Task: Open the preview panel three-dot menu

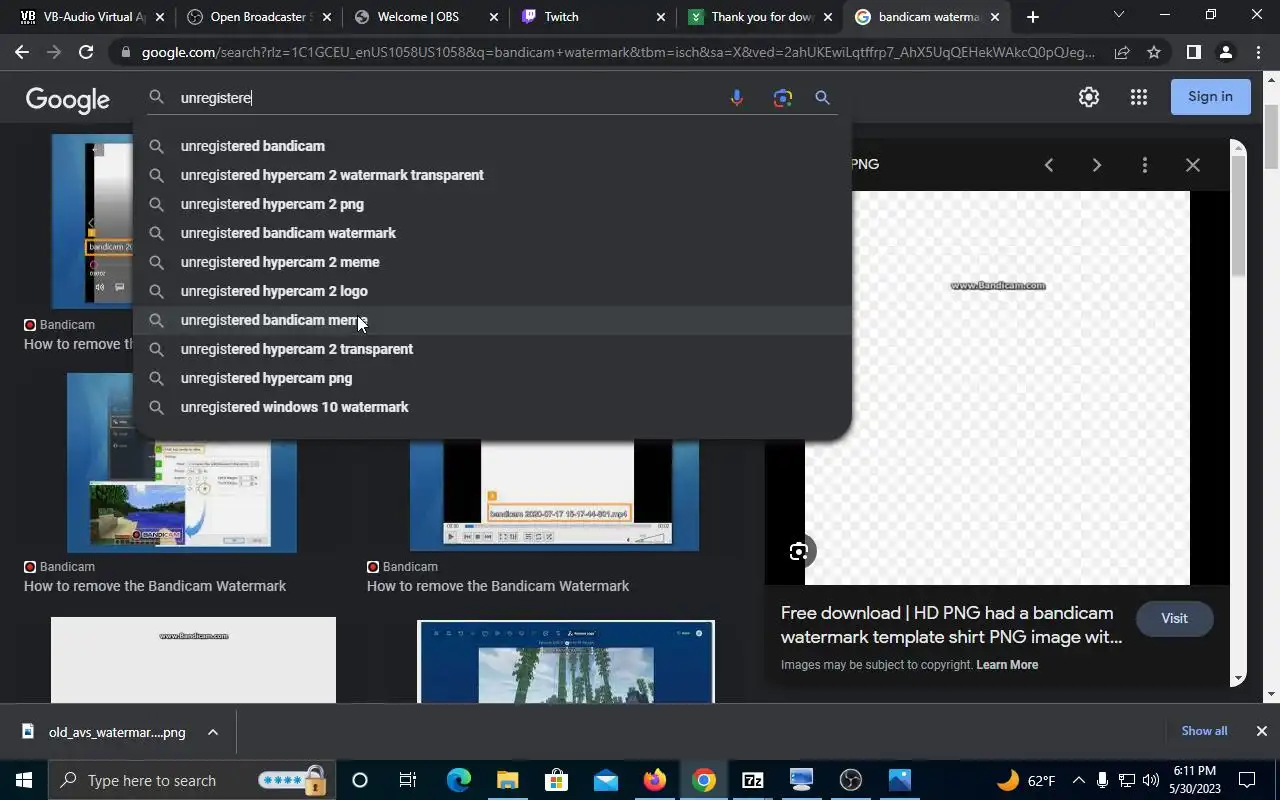Action: (x=1145, y=165)
